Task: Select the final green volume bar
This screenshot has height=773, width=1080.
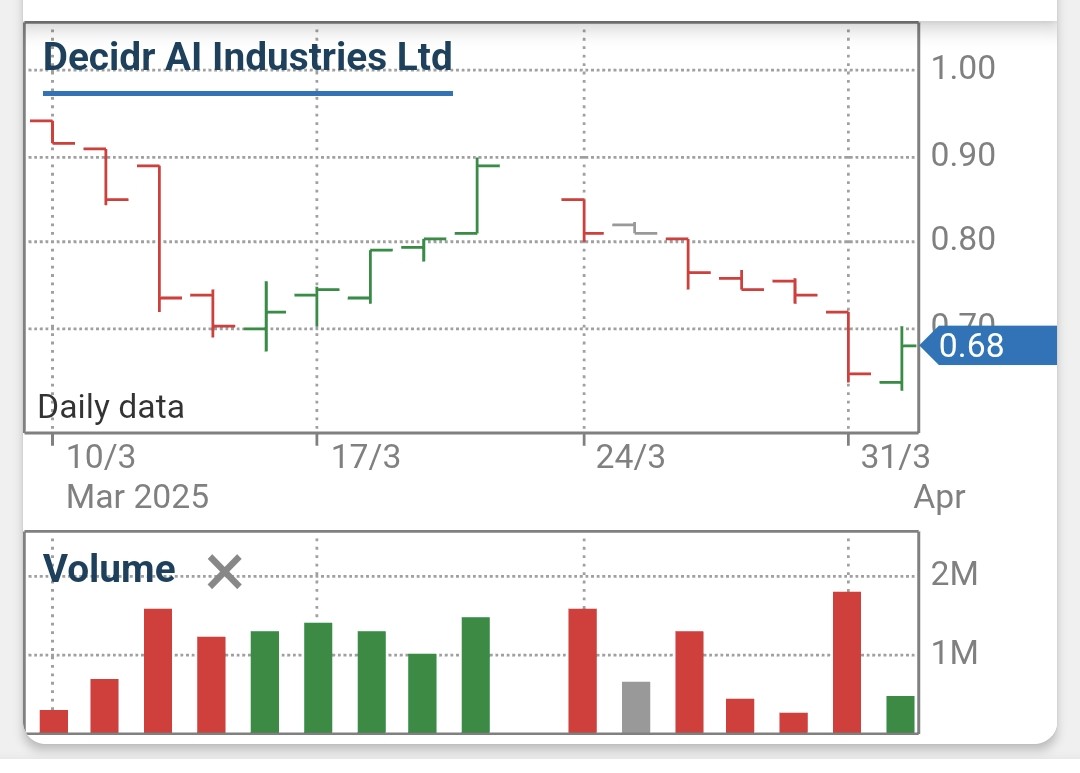Action: coord(899,715)
